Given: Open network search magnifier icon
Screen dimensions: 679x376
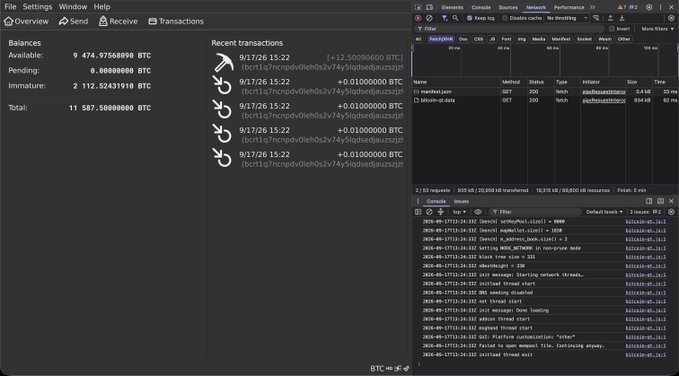Looking at the screenshot, I should (x=455, y=18).
